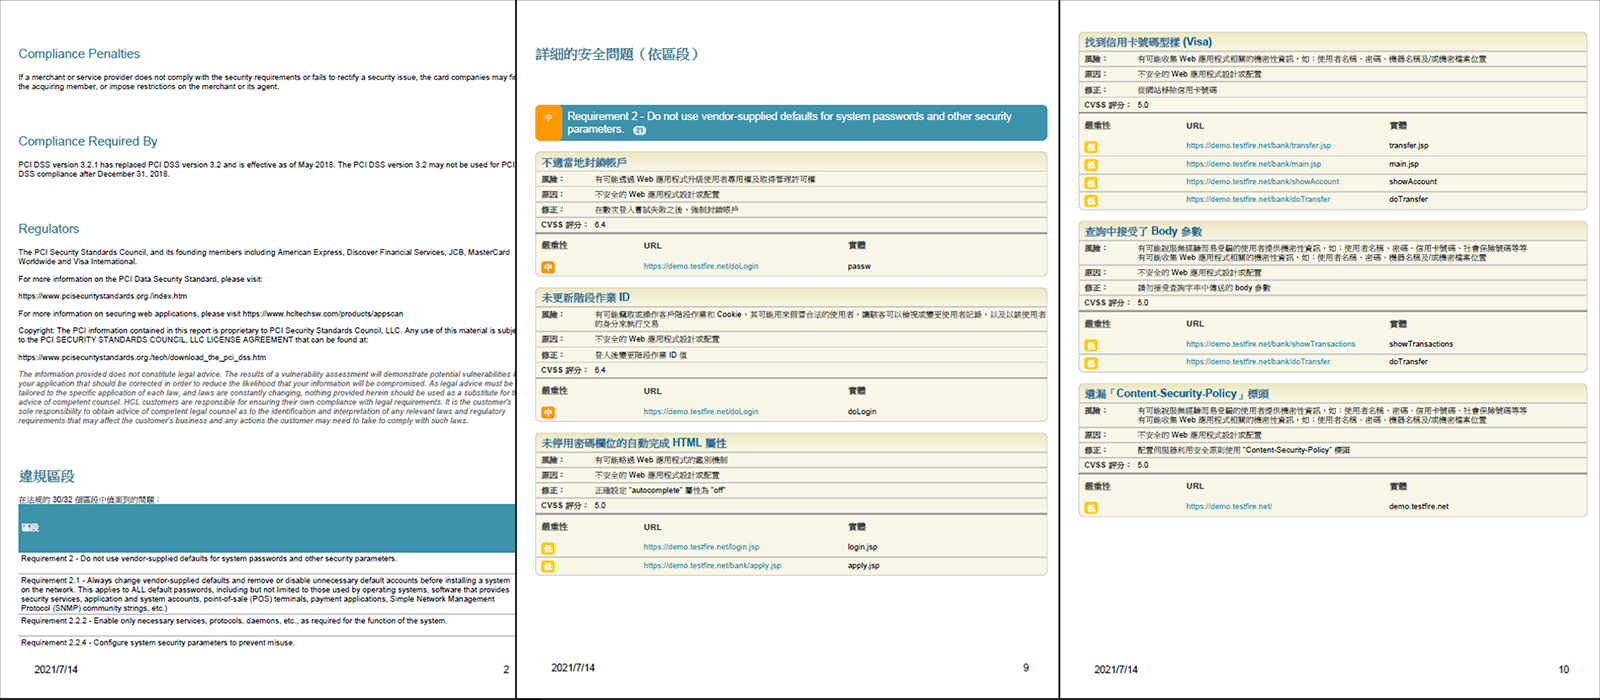Click the 2021/7/14 date on page 9 footer
The height and width of the screenshot is (700, 1600).
[573, 668]
